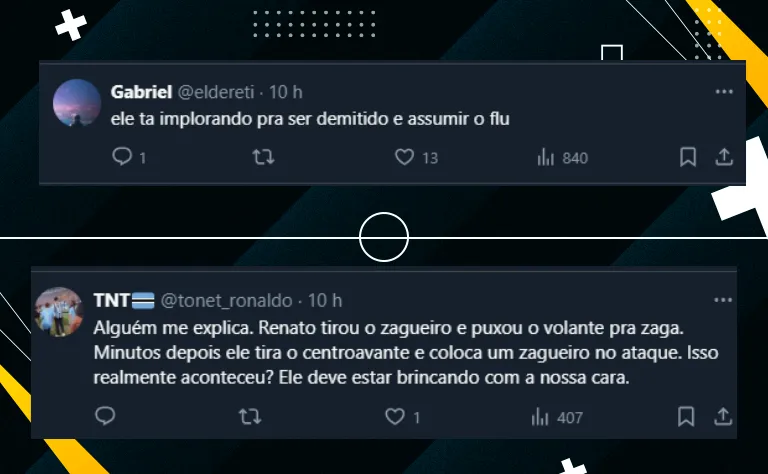
Task: Visit the @tonet_ronaldo handle link
Action: (226, 301)
